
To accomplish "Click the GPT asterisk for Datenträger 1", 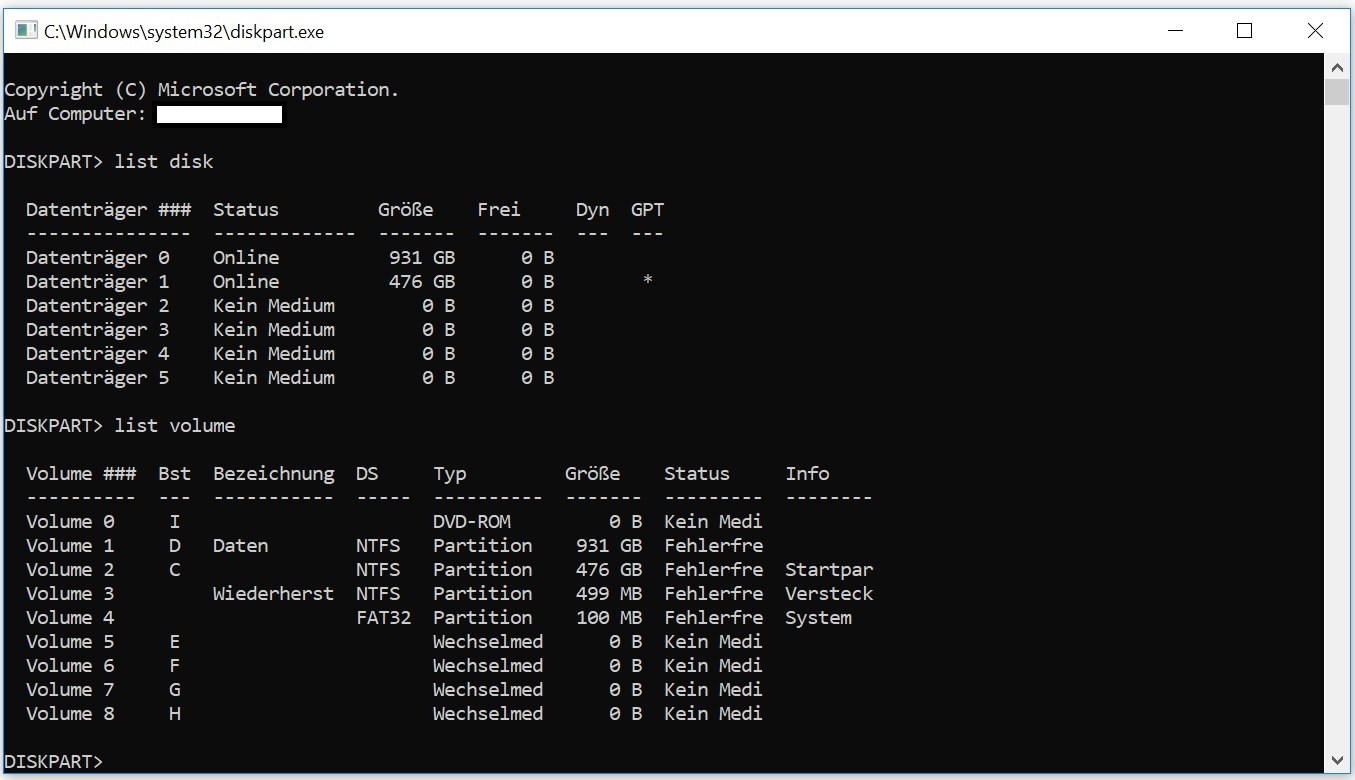I will click(648, 282).
